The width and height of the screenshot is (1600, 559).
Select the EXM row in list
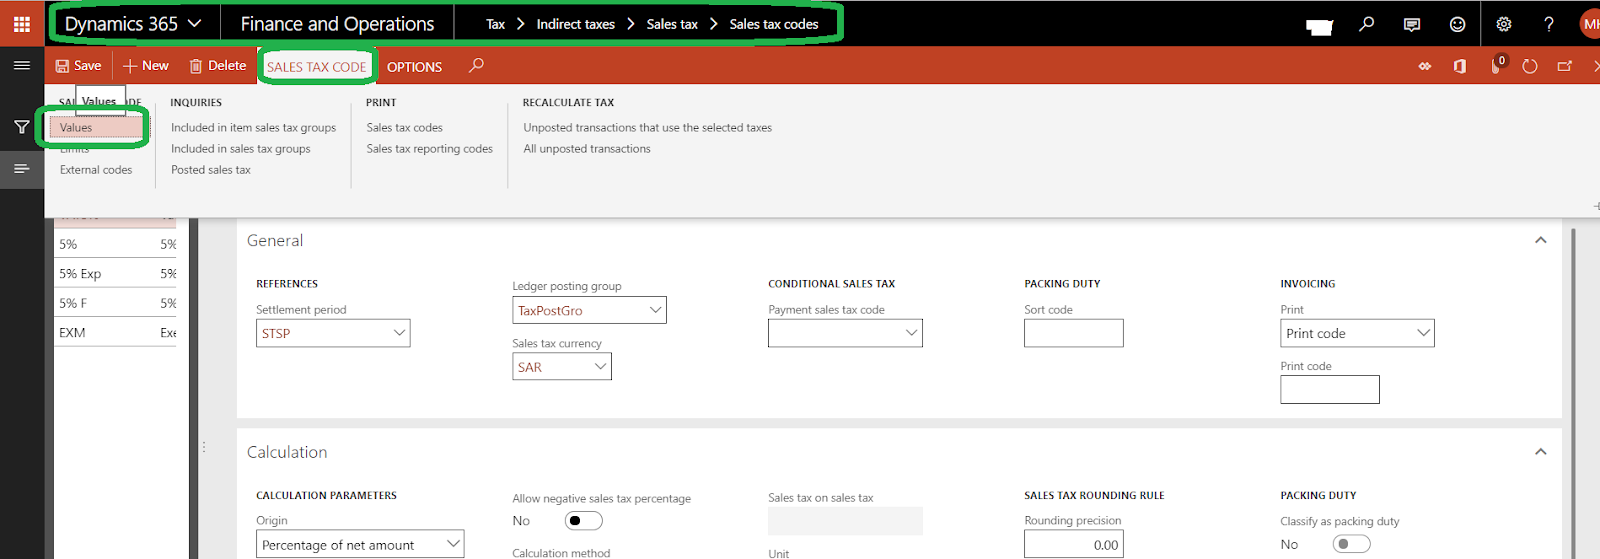(x=116, y=332)
